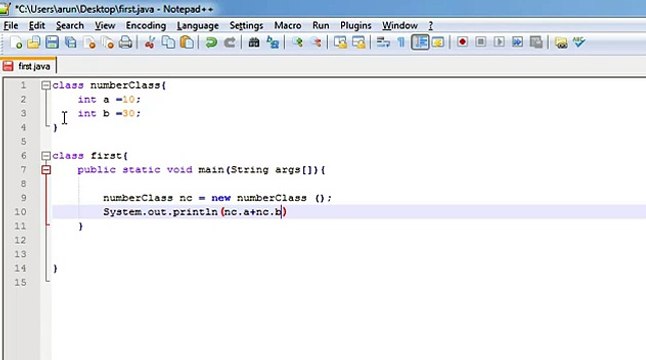
Task: Click the Zoom In icon
Action: (297, 42)
